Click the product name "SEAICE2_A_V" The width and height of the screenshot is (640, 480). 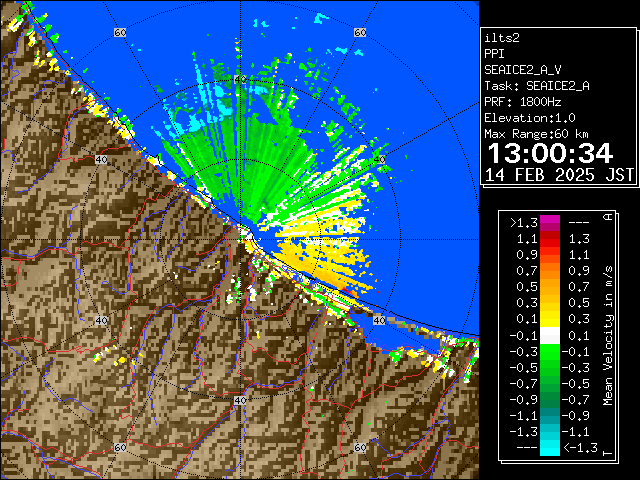523,70
